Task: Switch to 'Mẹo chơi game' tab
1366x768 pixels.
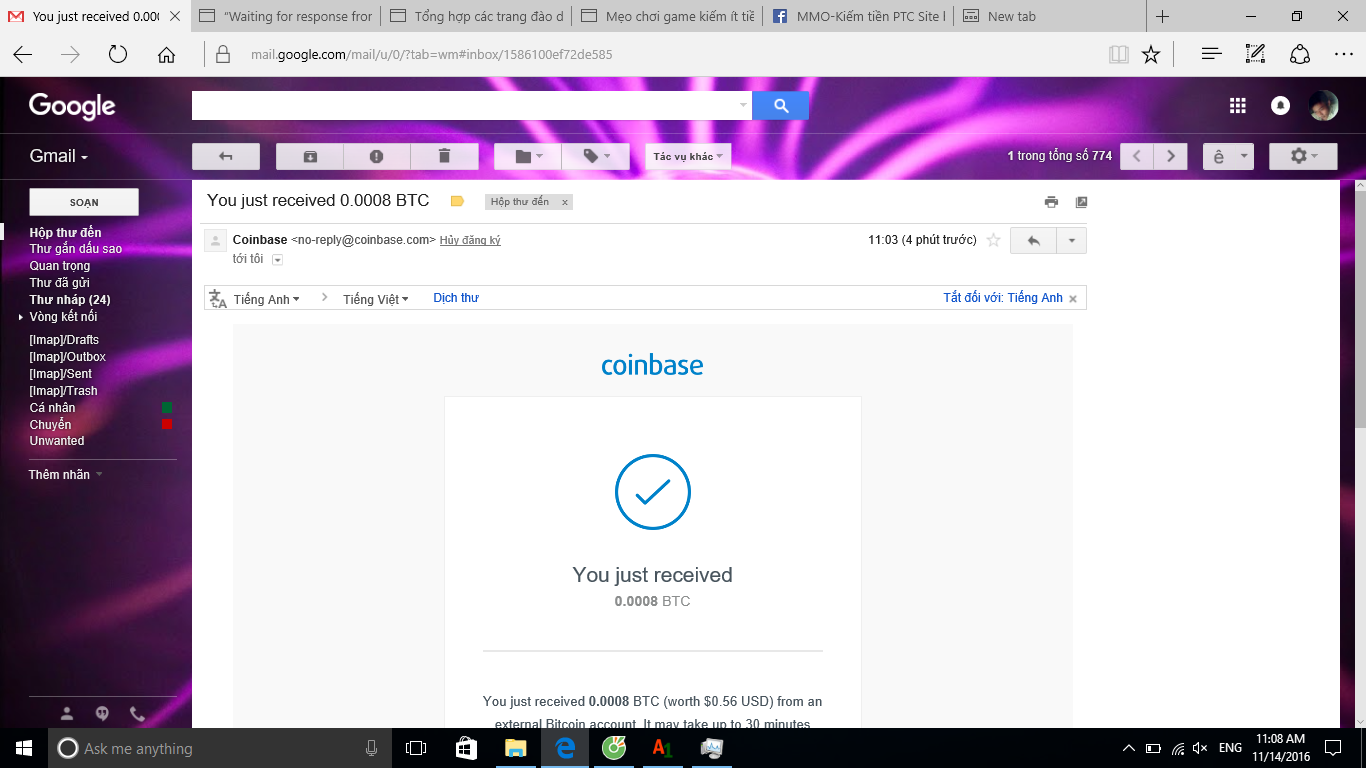Action: pos(668,16)
